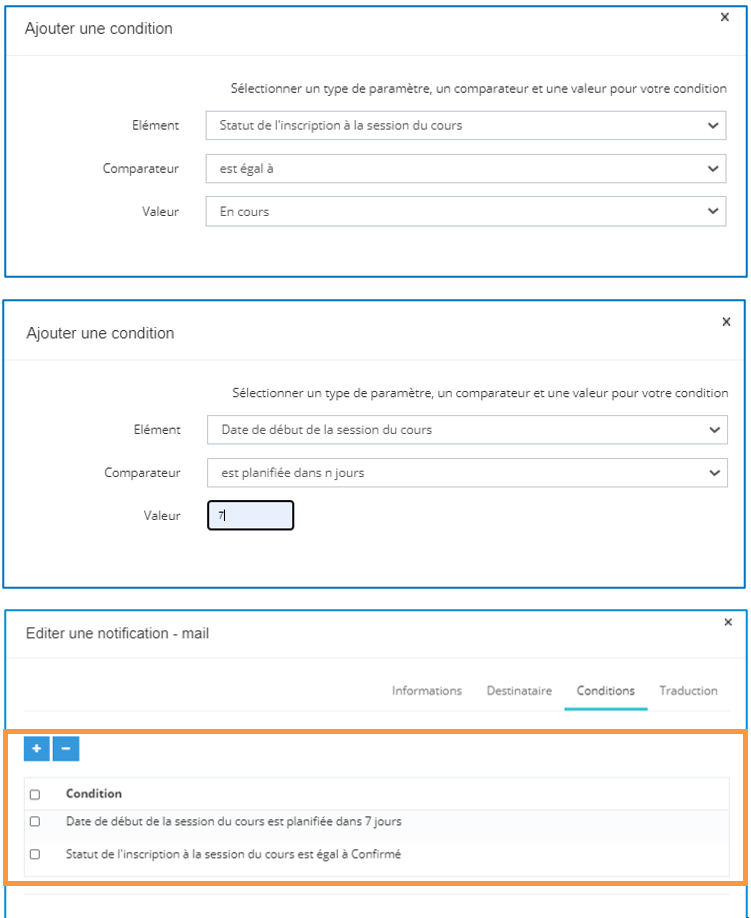The height and width of the screenshot is (918, 751).
Task: Open the Statut de l'inscription Elément dropdown
Action: tap(465, 126)
